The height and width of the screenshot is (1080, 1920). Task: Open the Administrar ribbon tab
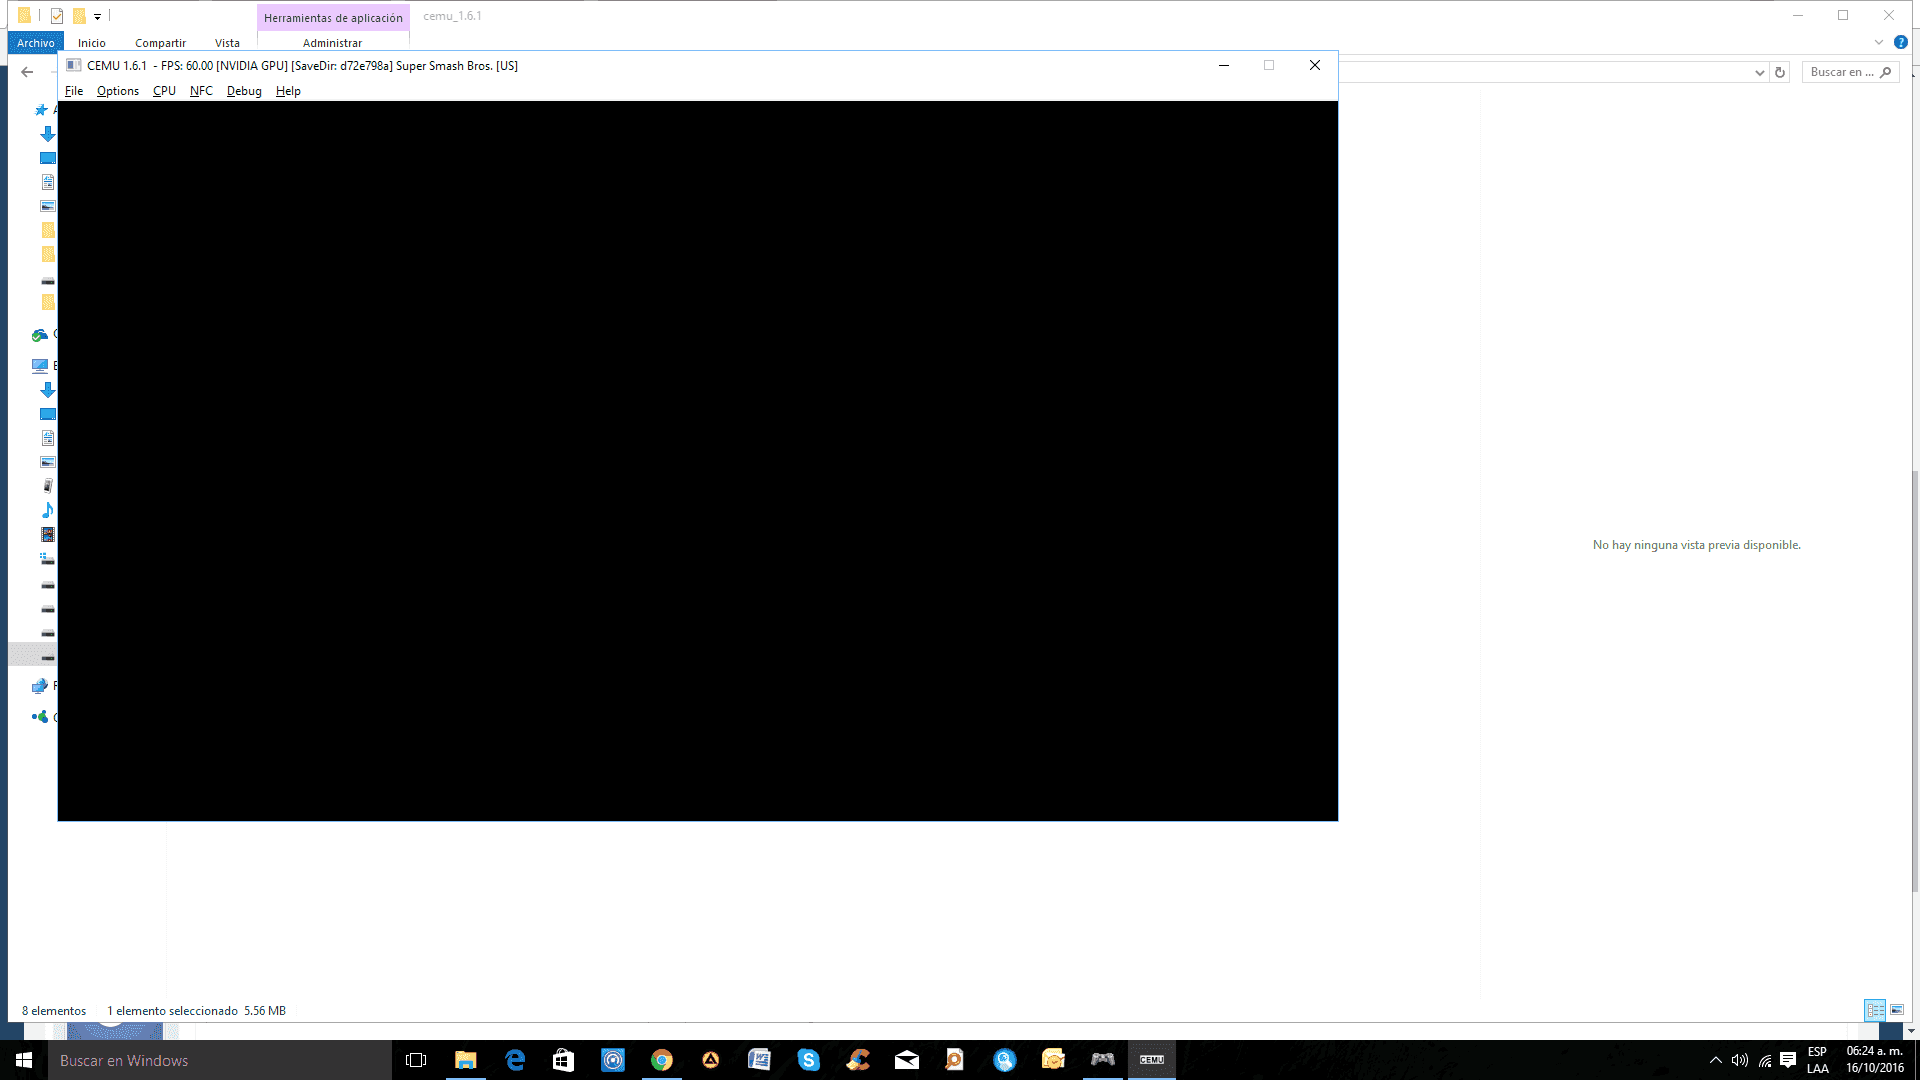point(332,43)
